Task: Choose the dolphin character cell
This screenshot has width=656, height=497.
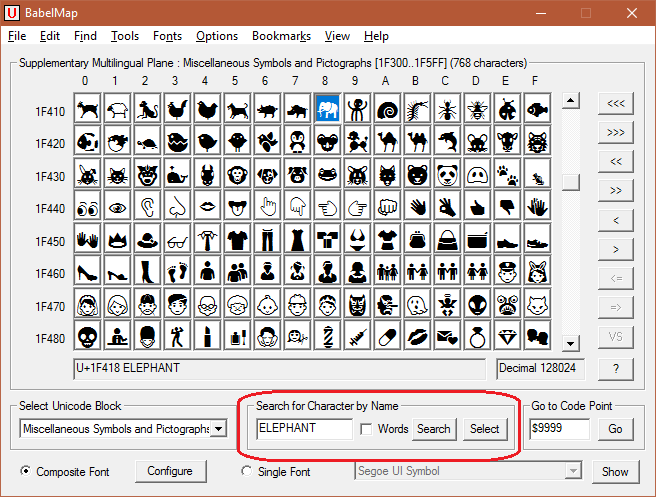Action: [x=448, y=141]
